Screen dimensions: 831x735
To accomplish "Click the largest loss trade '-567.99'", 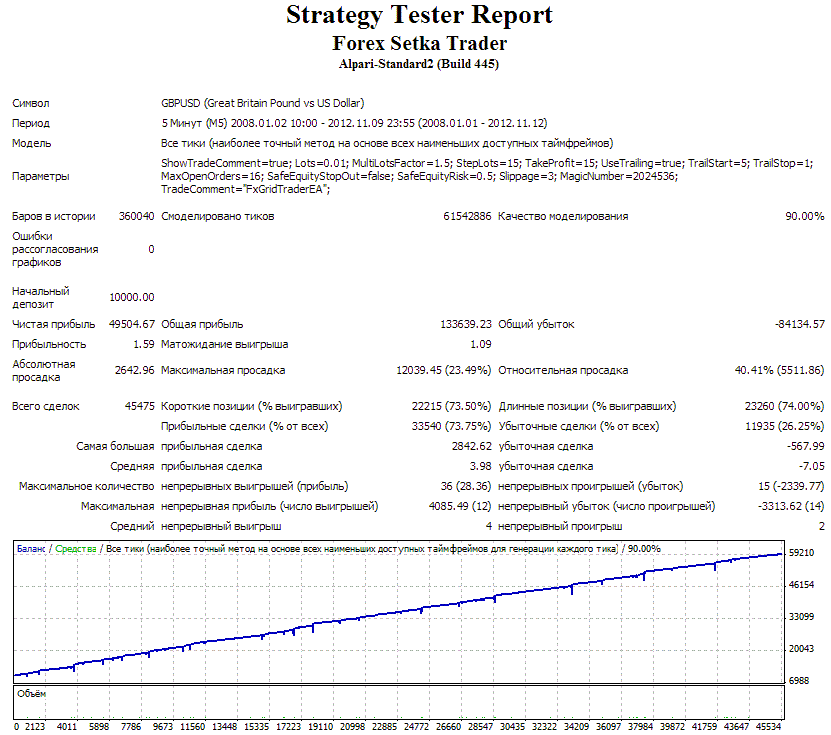I will pyautogui.click(x=806, y=447).
